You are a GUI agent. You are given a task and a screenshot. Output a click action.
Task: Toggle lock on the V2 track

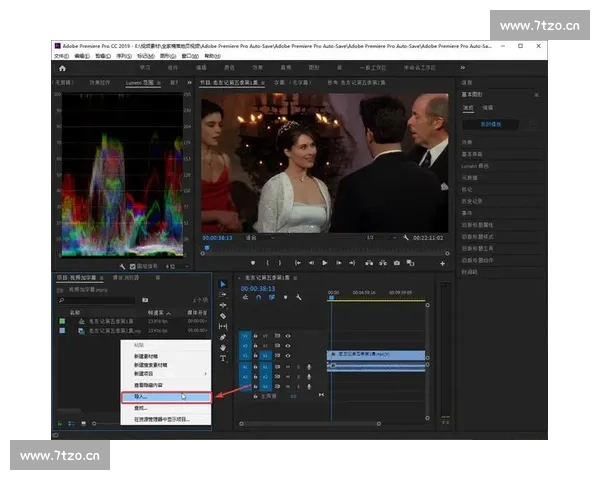pos(255,345)
